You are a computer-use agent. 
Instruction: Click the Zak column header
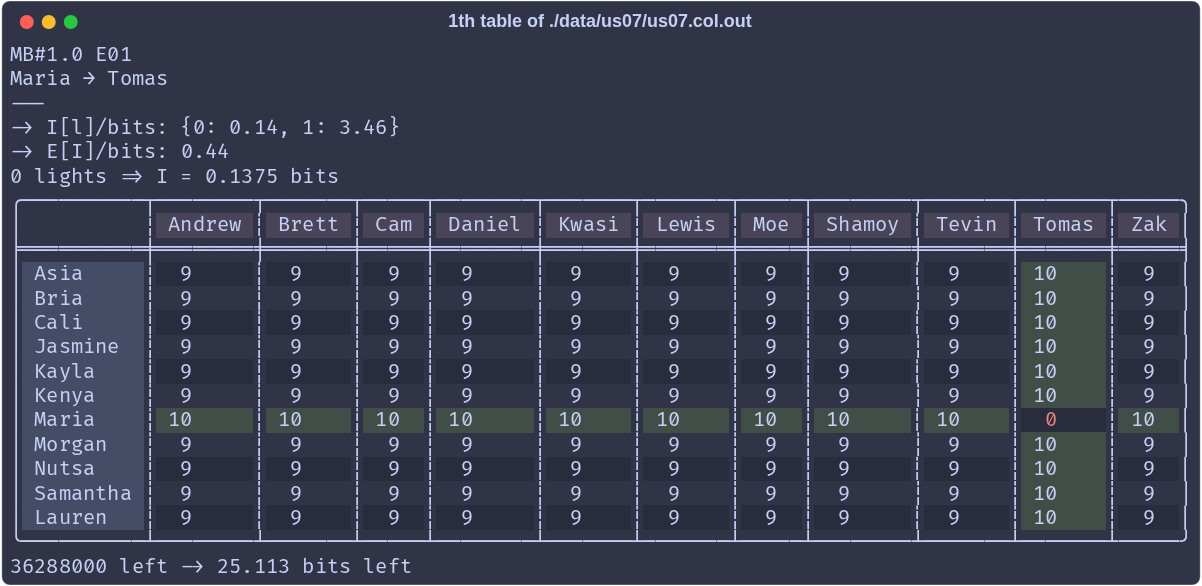click(1149, 224)
